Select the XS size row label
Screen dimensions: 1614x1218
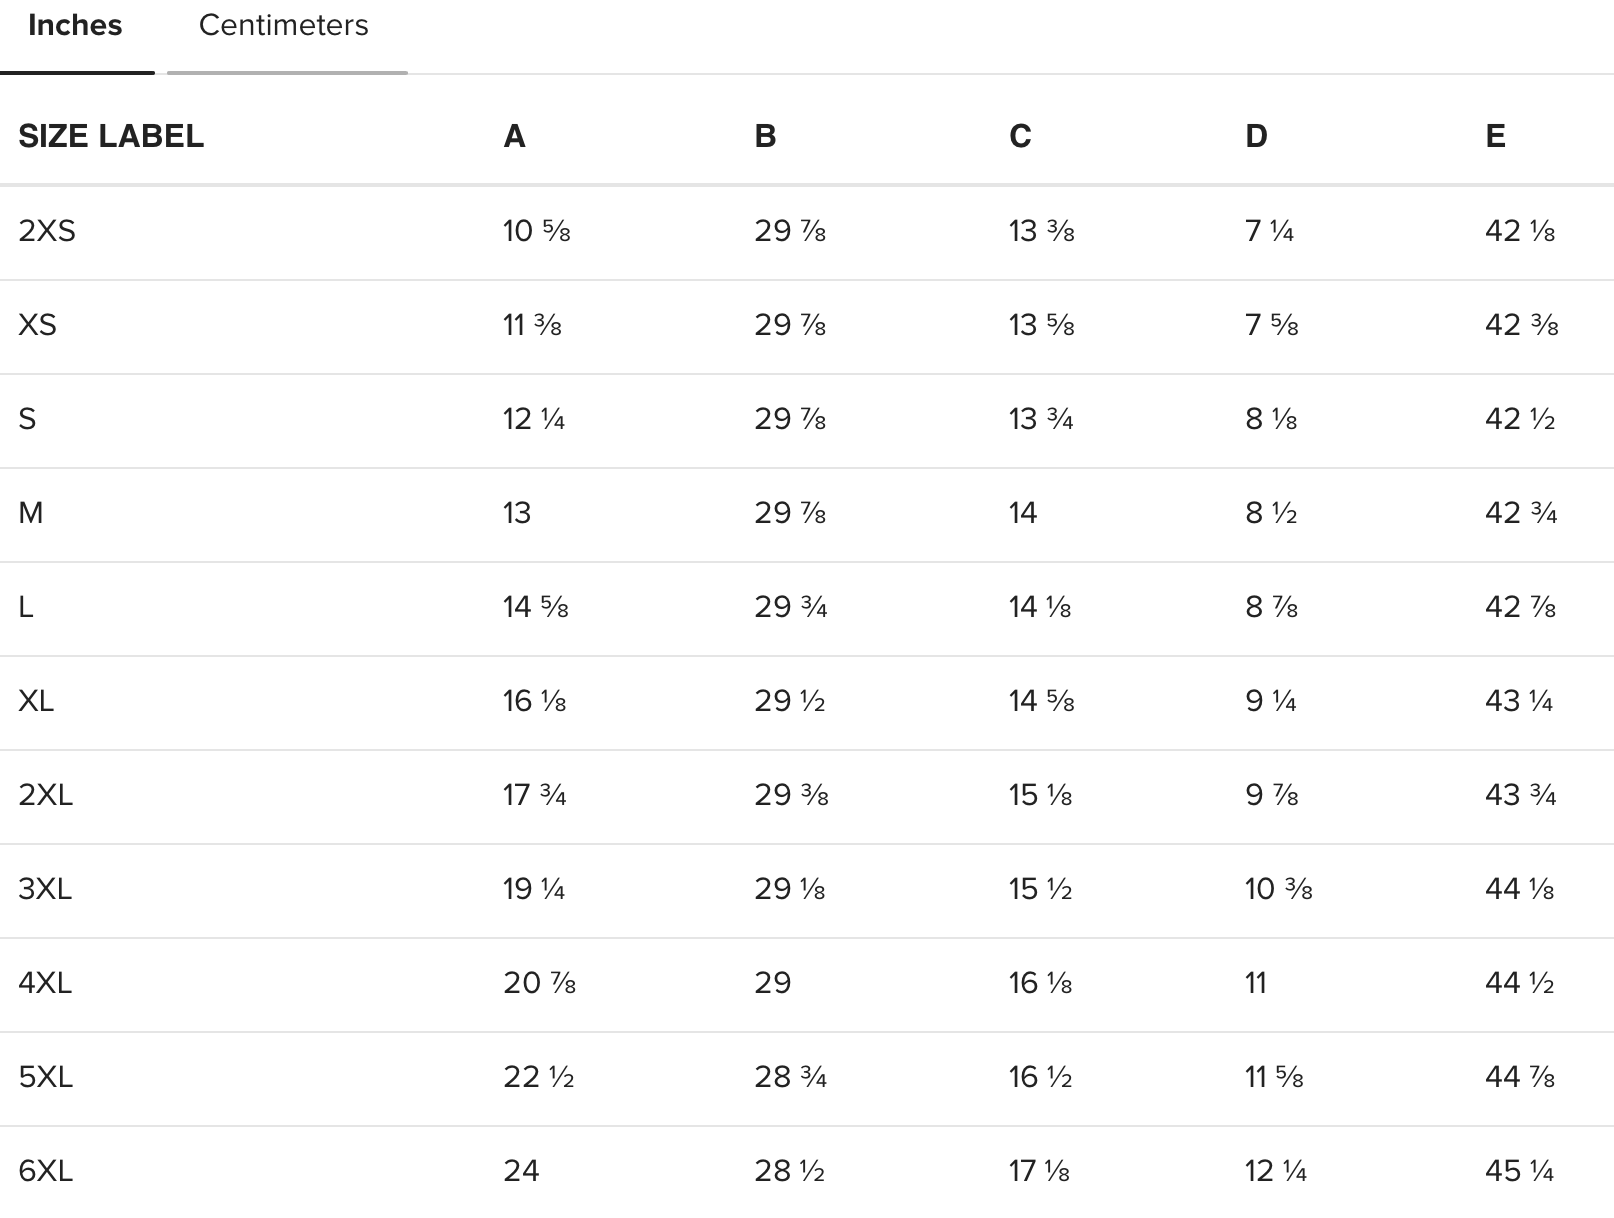tap(38, 325)
